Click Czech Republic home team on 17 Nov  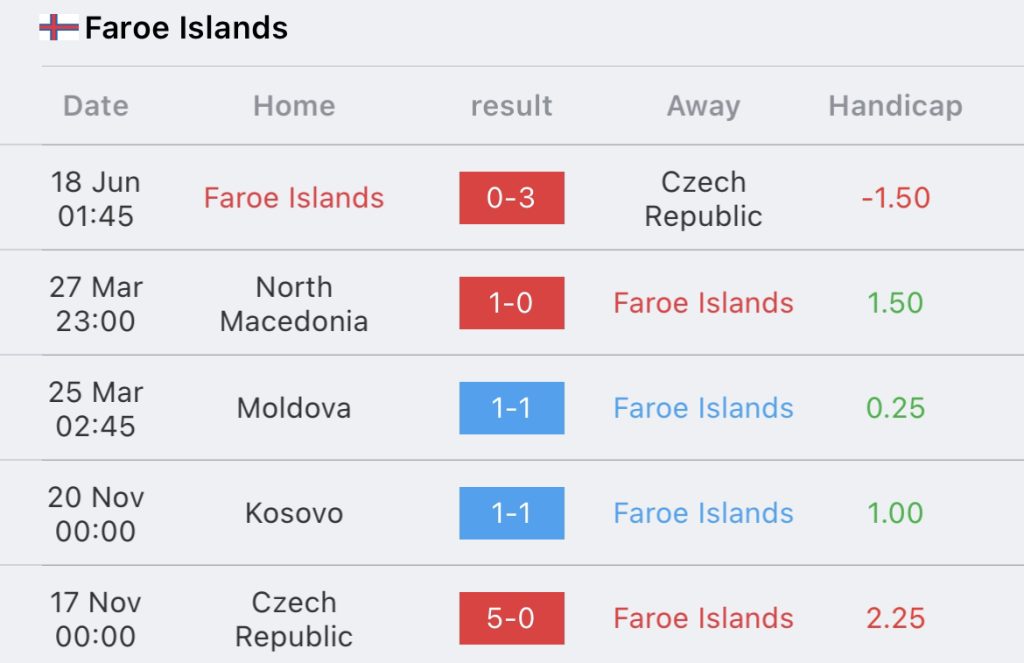[x=294, y=619]
